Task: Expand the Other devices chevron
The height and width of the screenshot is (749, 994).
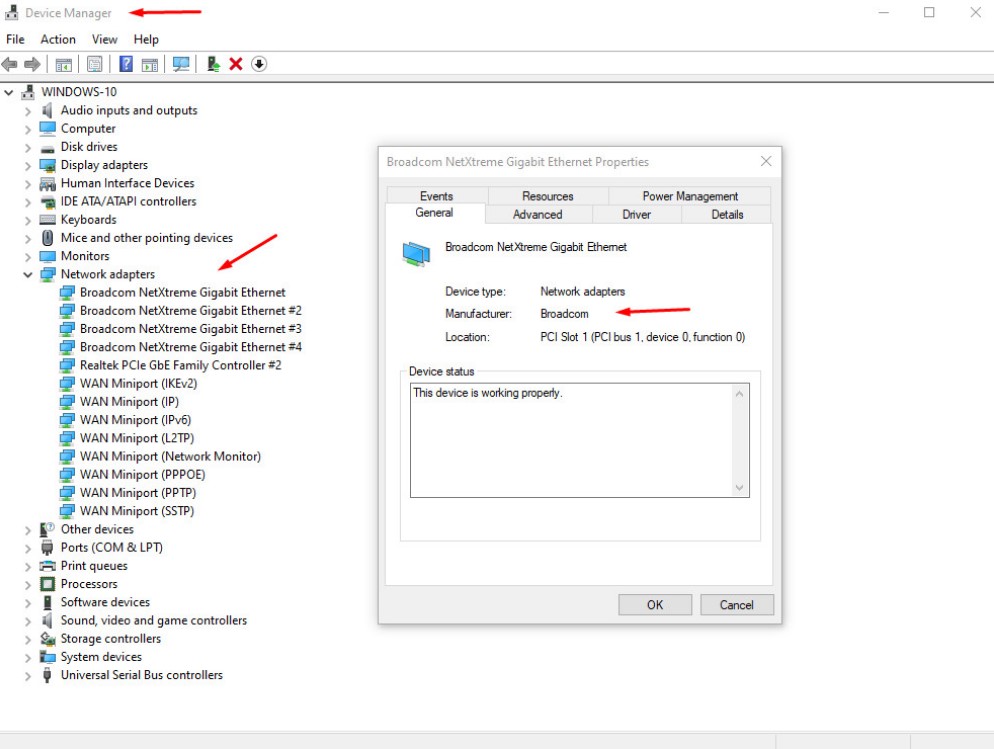Action: tap(28, 530)
